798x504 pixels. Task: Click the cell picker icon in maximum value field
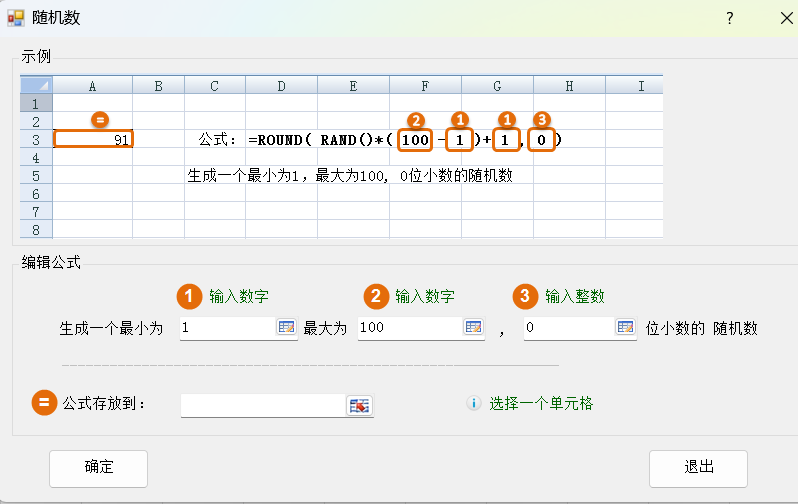coord(472,328)
